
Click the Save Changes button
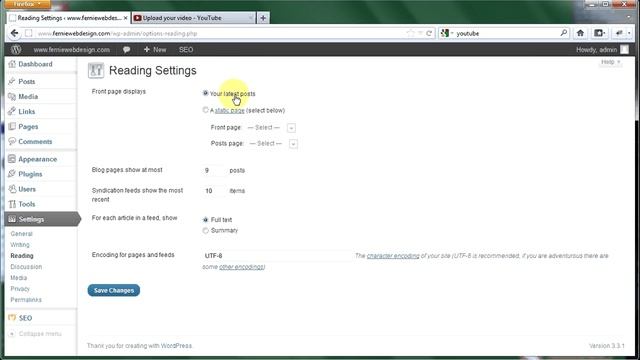click(x=113, y=290)
